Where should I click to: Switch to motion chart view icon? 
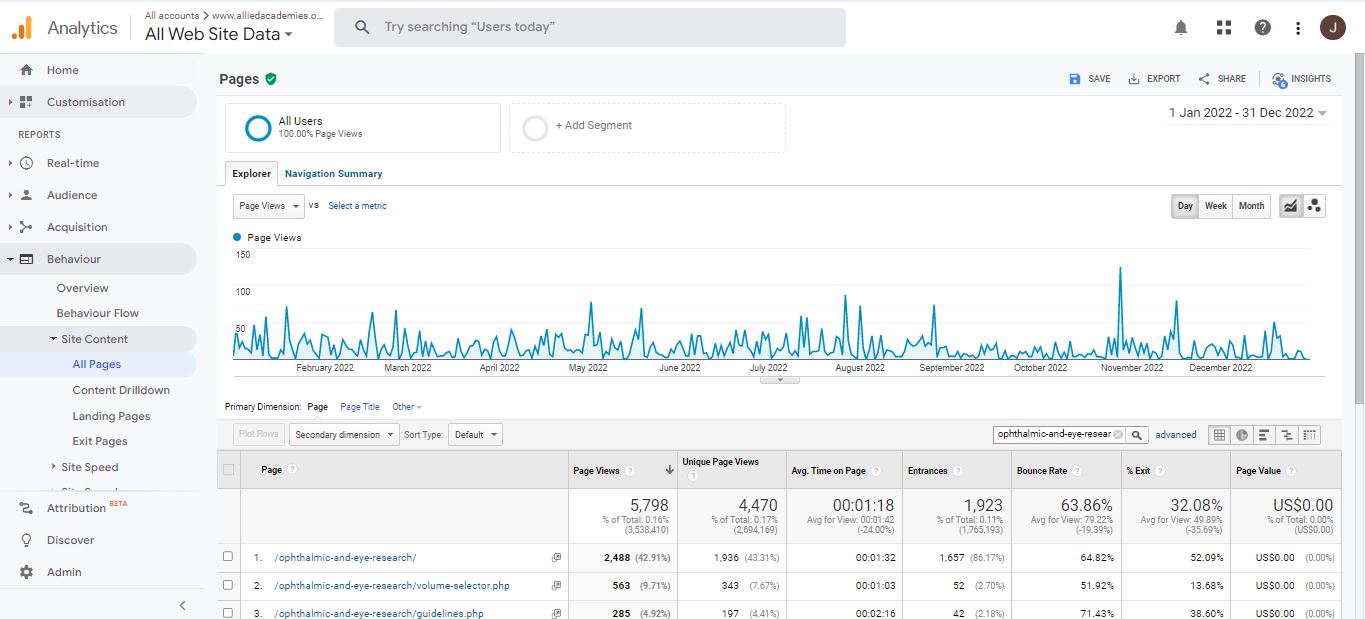pyautogui.click(x=1314, y=206)
